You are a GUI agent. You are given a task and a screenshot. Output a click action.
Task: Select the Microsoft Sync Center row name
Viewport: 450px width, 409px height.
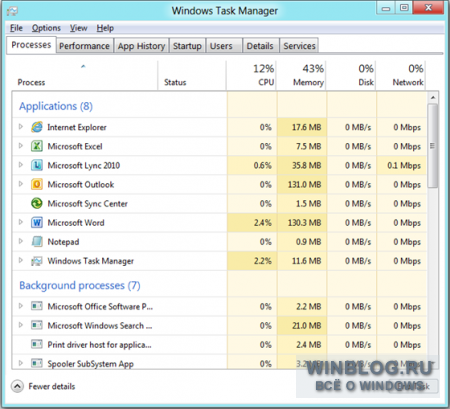point(87,204)
